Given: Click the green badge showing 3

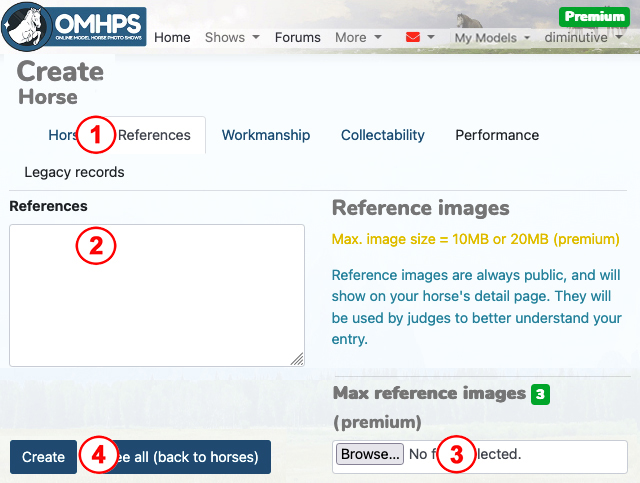Looking at the screenshot, I should 540,394.
